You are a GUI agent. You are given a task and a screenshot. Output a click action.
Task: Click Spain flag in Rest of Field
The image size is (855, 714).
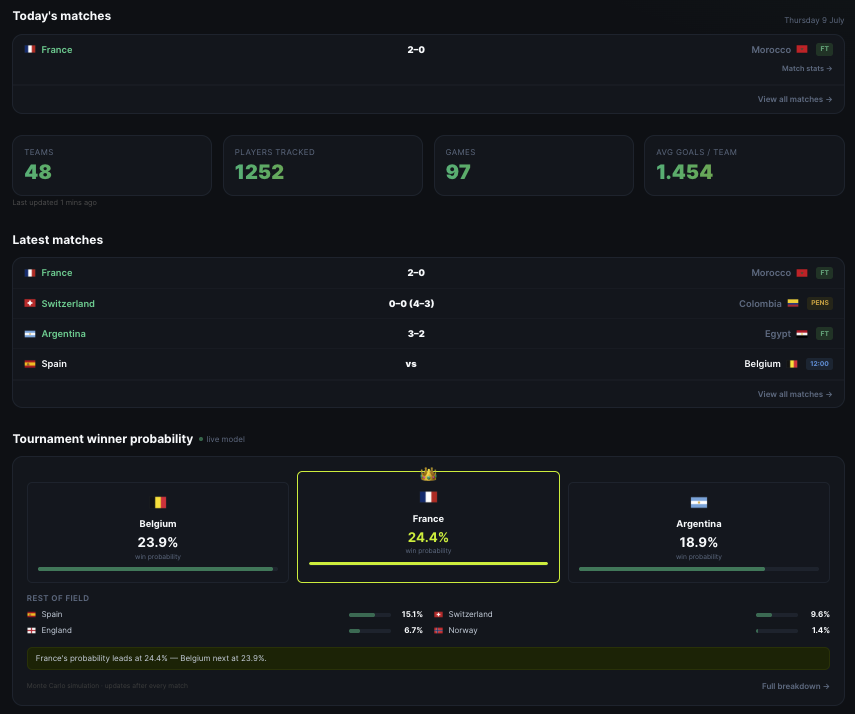(x=32, y=614)
